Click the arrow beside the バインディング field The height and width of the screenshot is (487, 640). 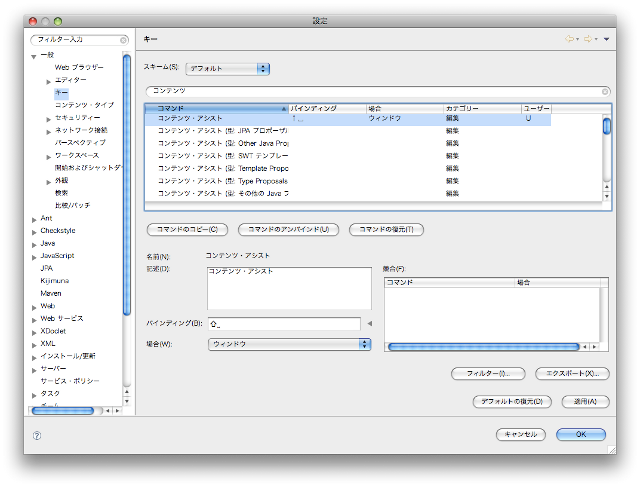click(369, 324)
